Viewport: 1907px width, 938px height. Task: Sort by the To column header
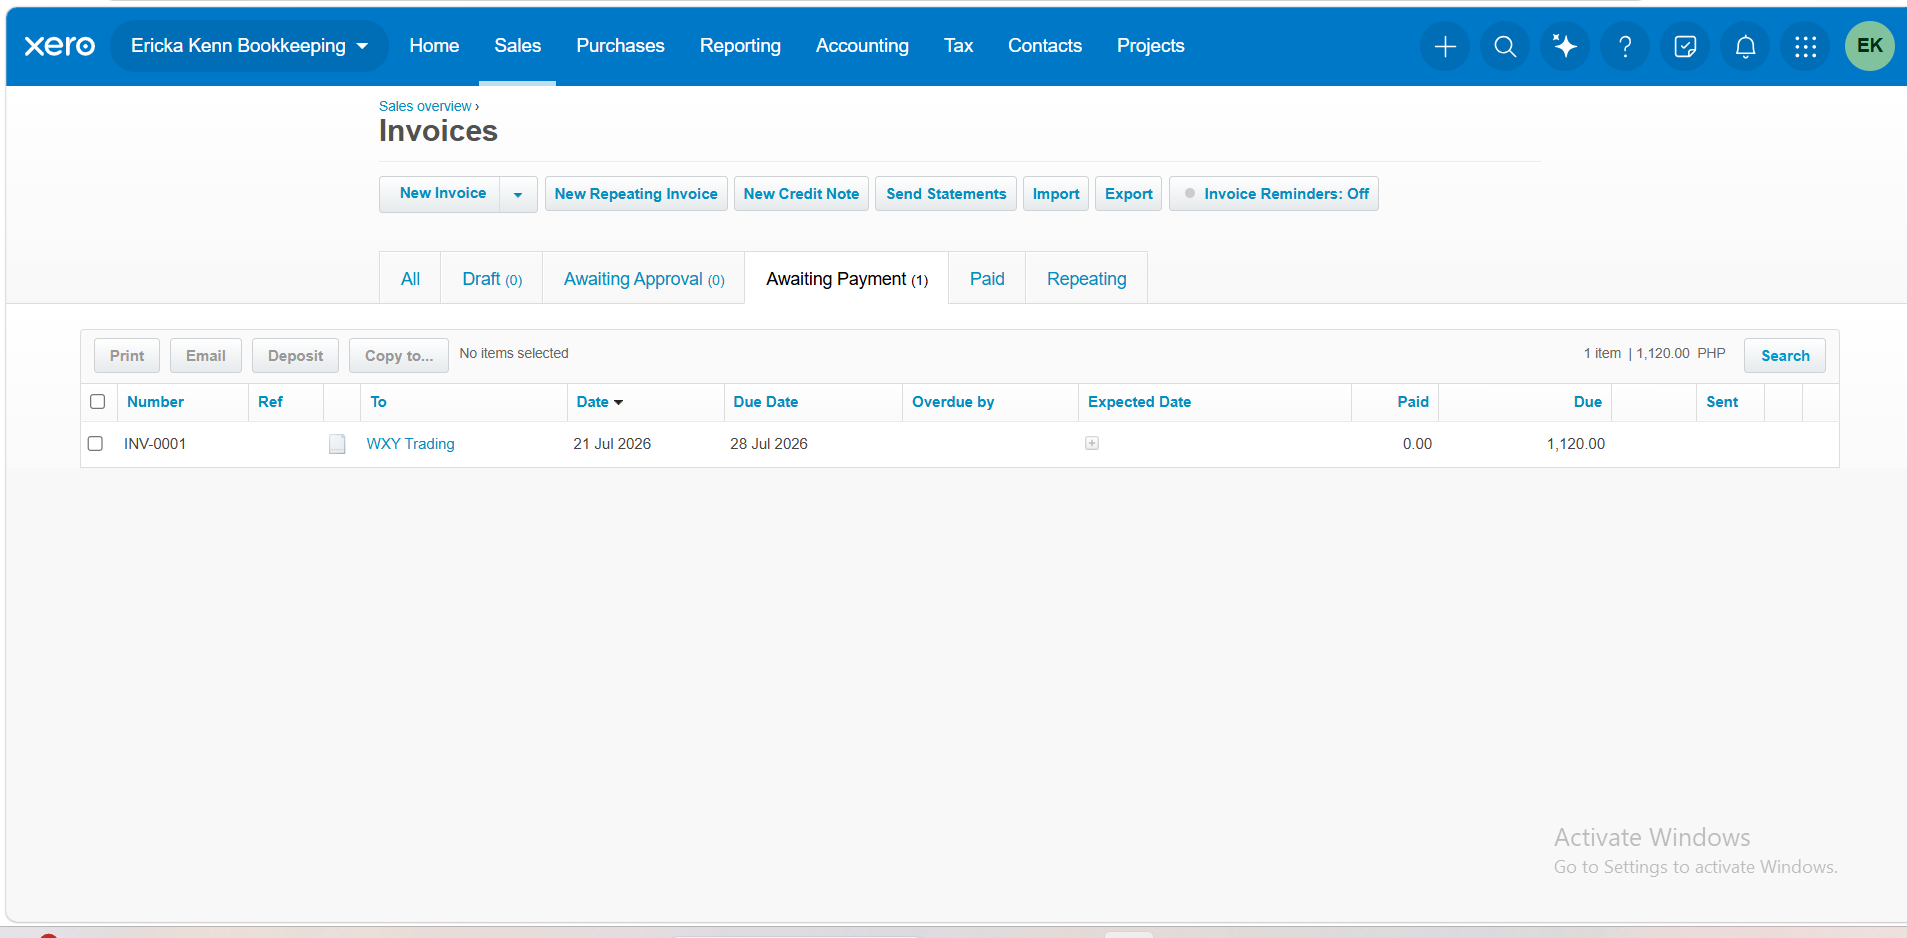click(378, 402)
